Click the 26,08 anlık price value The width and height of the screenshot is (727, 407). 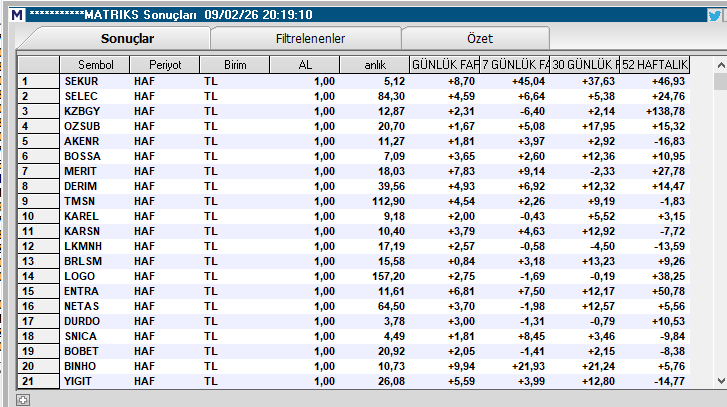coord(391,381)
